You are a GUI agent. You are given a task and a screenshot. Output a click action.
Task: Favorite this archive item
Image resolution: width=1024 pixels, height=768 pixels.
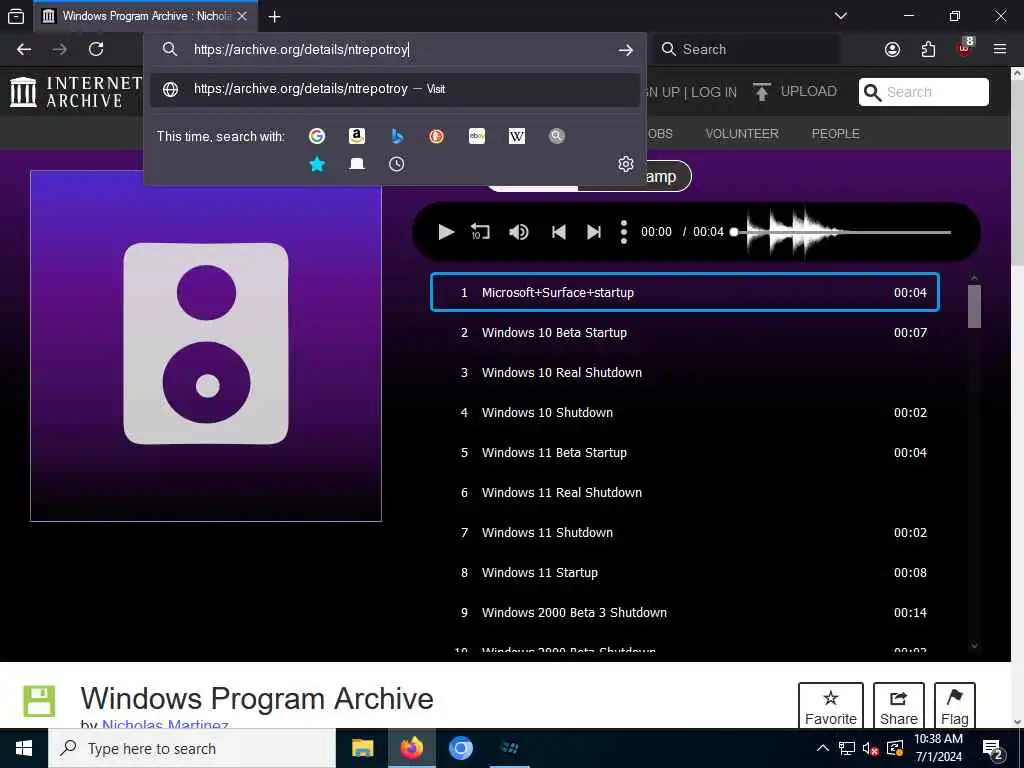click(x=831, y=707)
